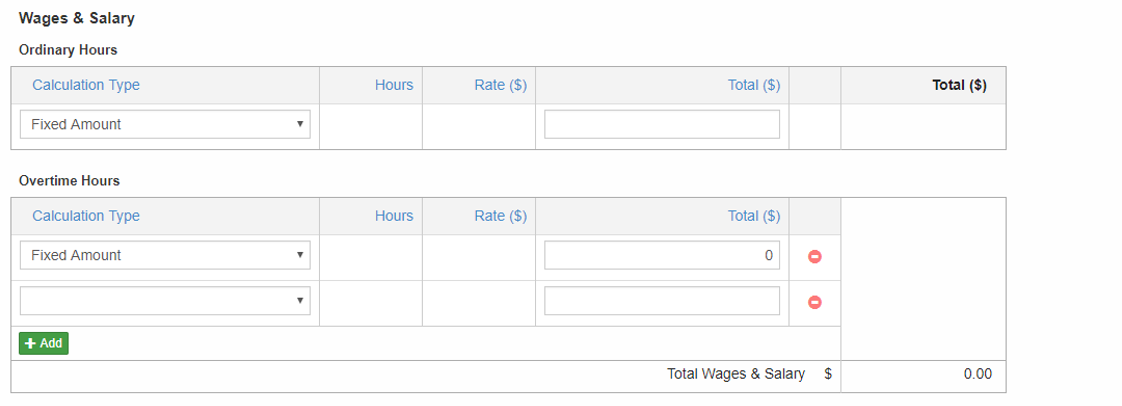The image size is (1122, 406).
Task: Remove the Fixed Amount overtime row
Action: coord(814,256)
